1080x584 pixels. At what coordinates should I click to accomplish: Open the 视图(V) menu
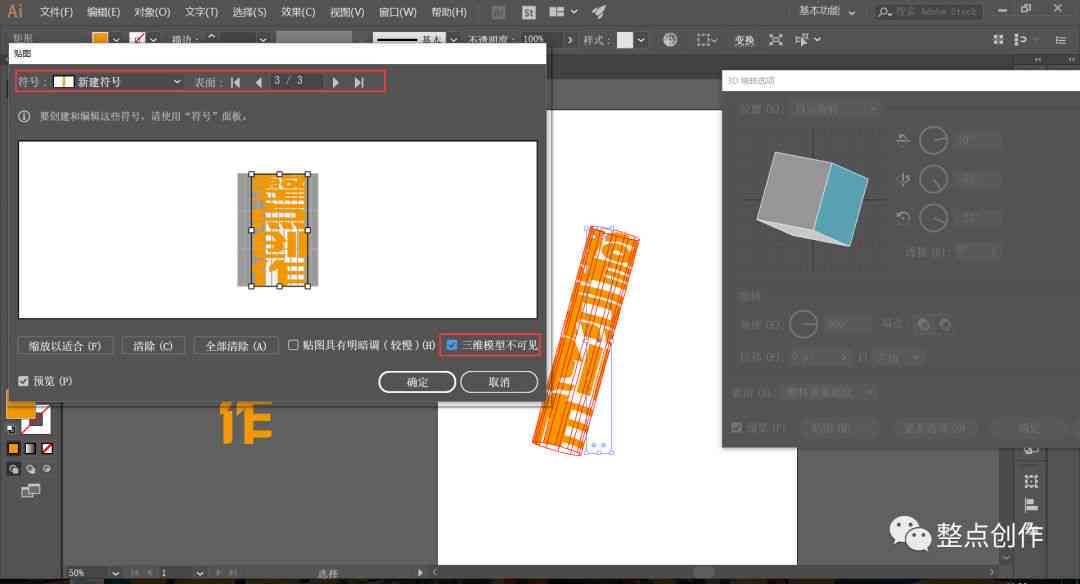coord(347,12)
